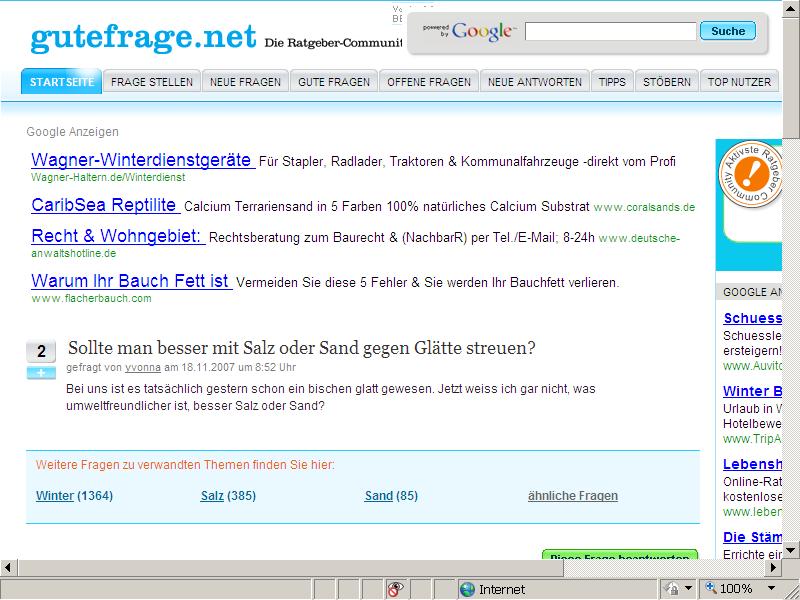Click the Google search input field
Viewport: 800px width, 600px height.
(610, 31)
